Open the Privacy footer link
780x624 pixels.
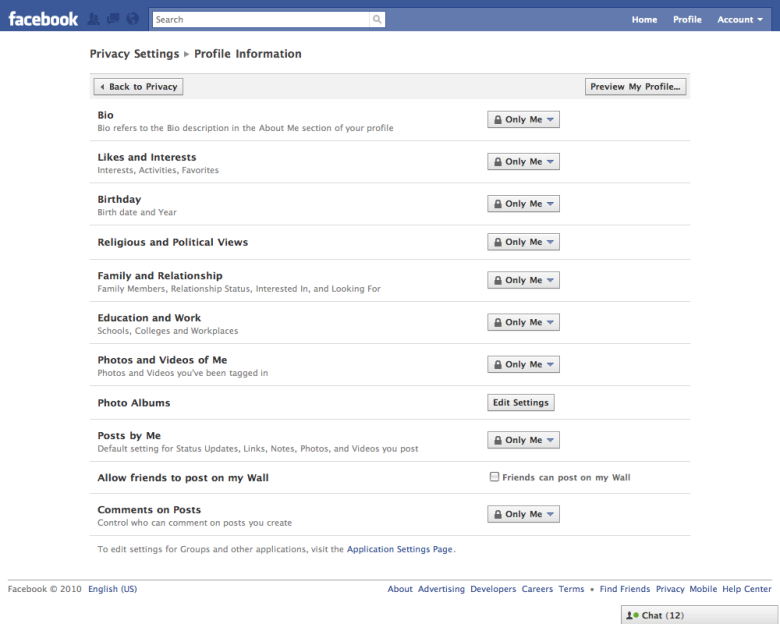tap(670, 589)
